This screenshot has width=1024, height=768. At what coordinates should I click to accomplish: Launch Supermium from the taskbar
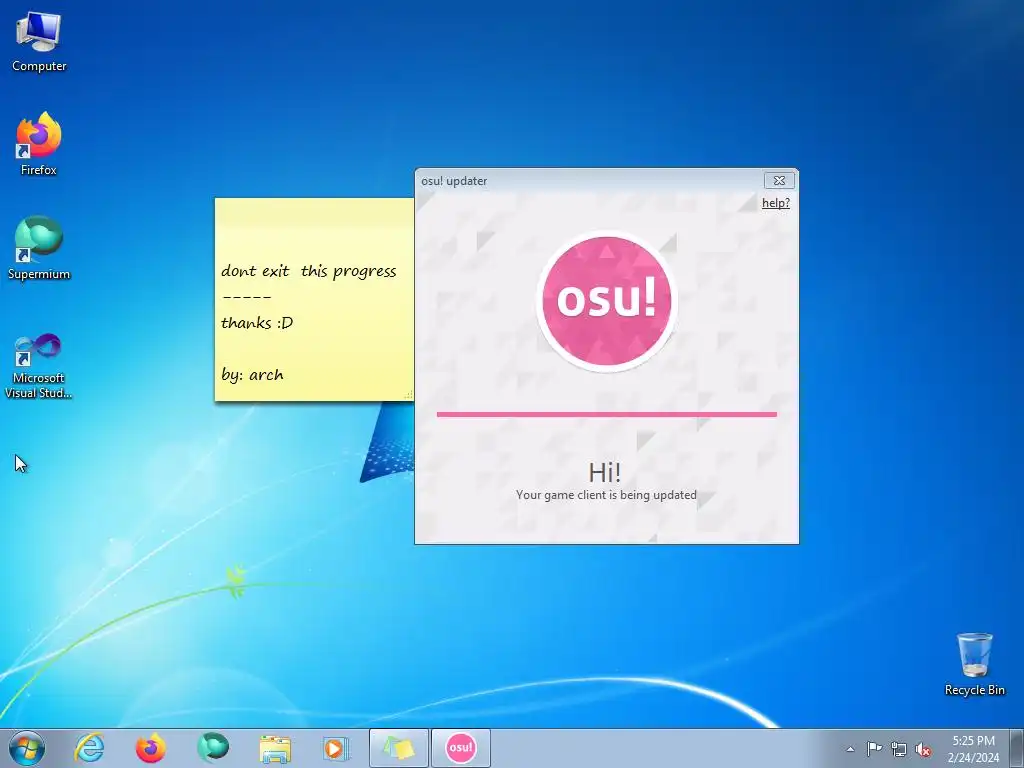point(212,748)
